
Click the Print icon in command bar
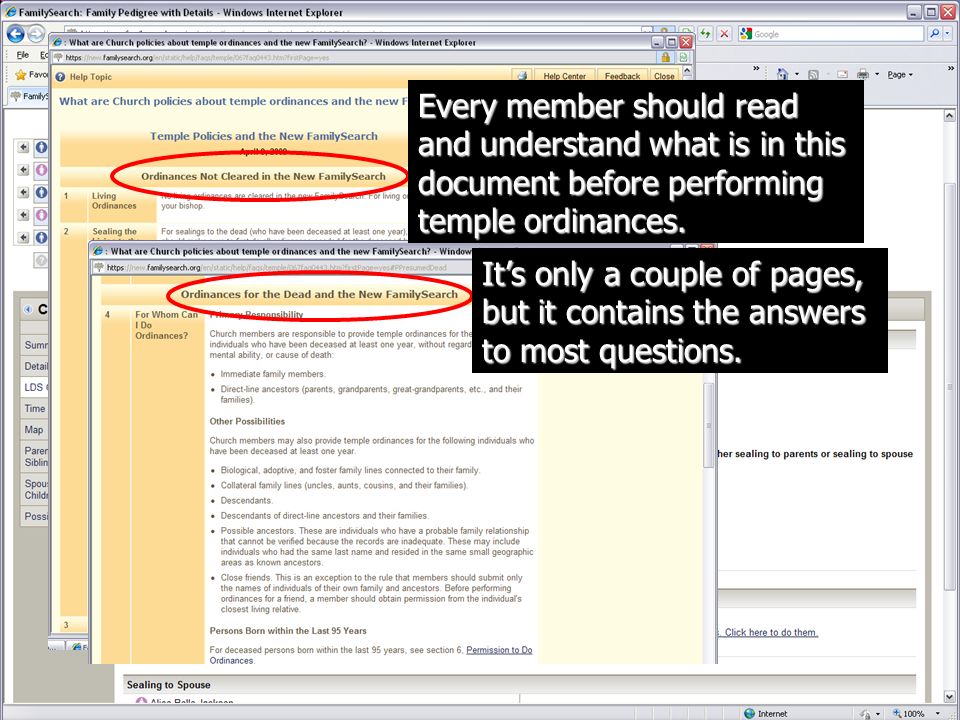coord(863,75)
